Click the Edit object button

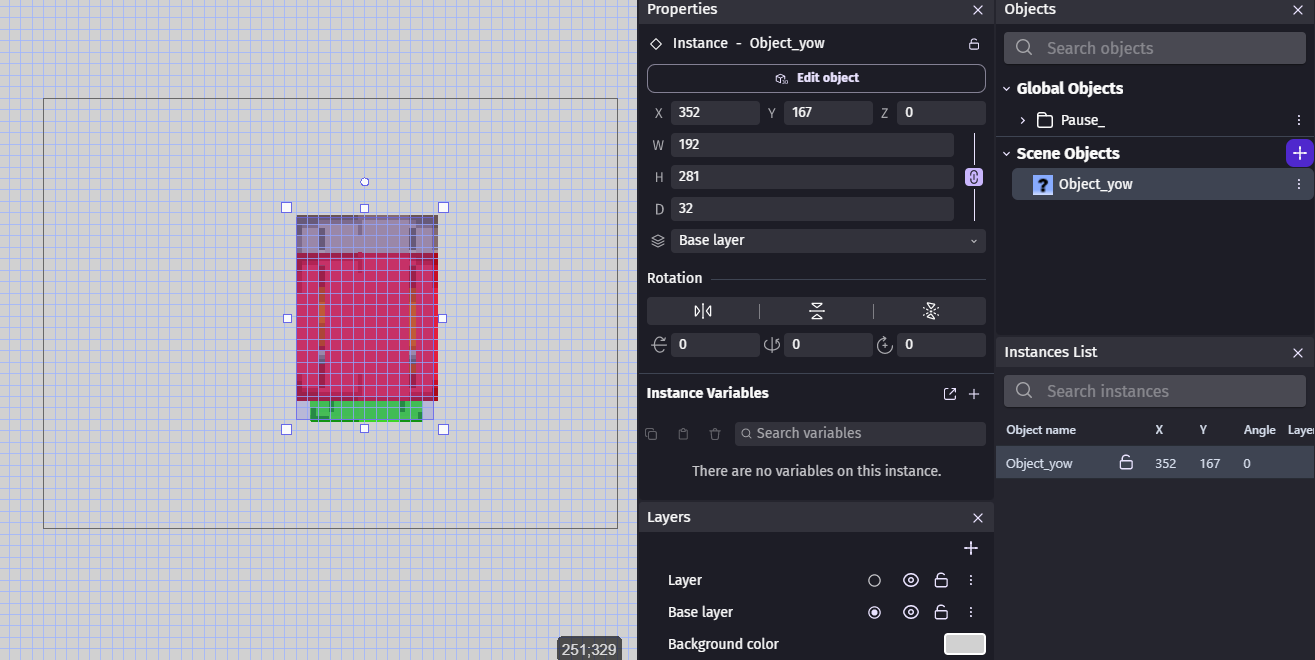click(816, 78)
